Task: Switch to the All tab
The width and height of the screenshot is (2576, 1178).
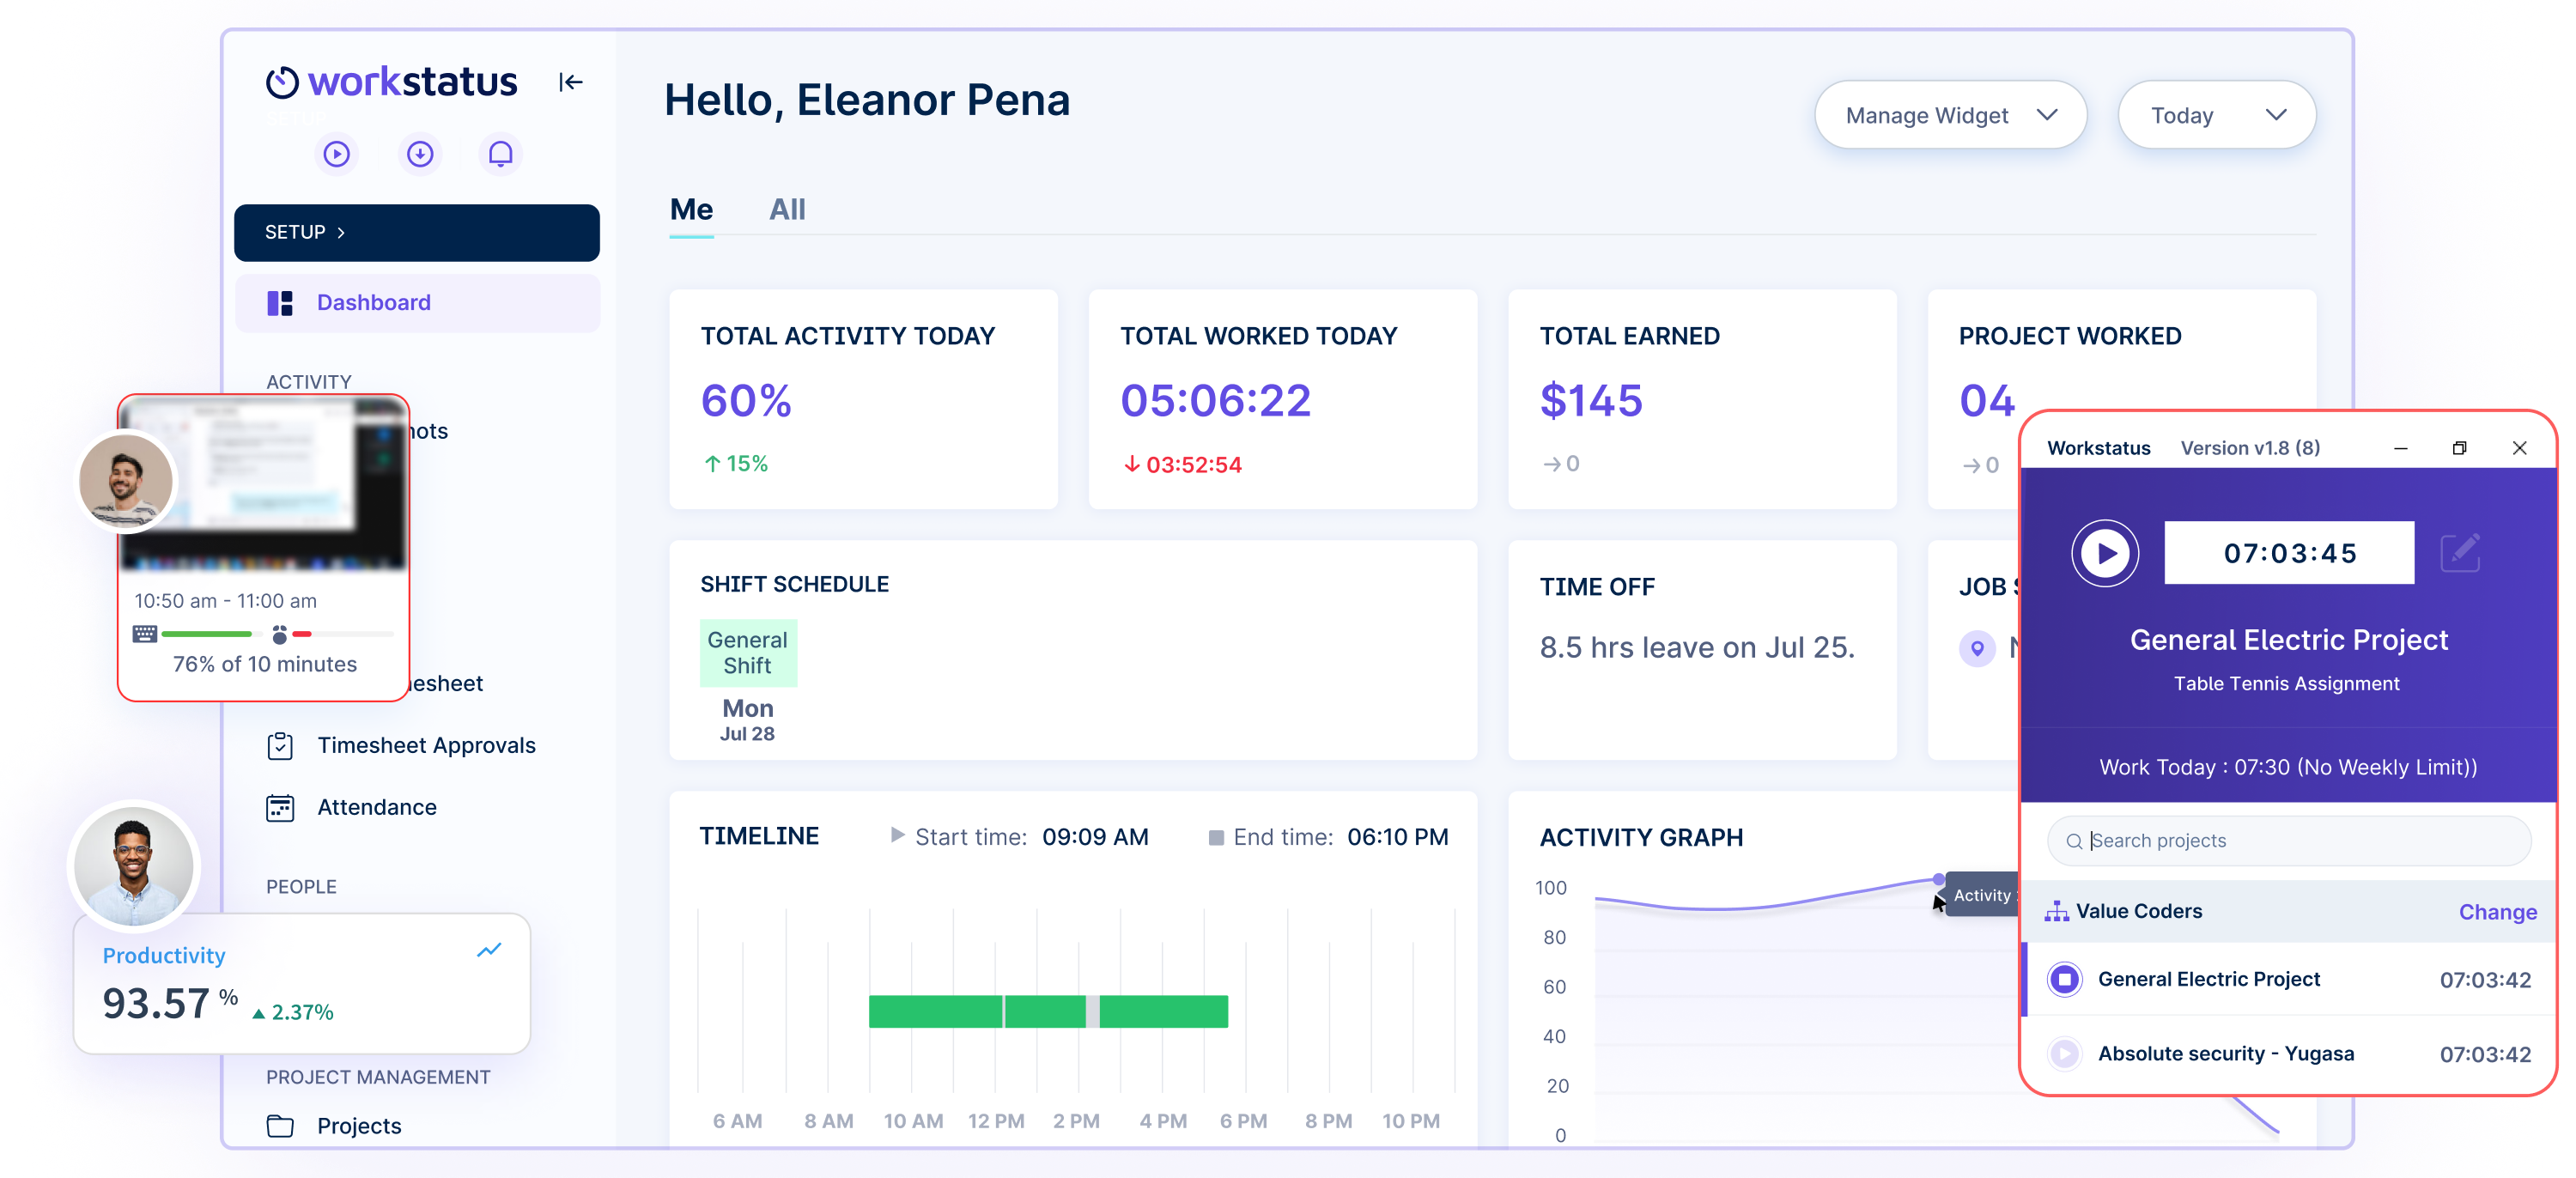Action: click(x=787, y=209)
